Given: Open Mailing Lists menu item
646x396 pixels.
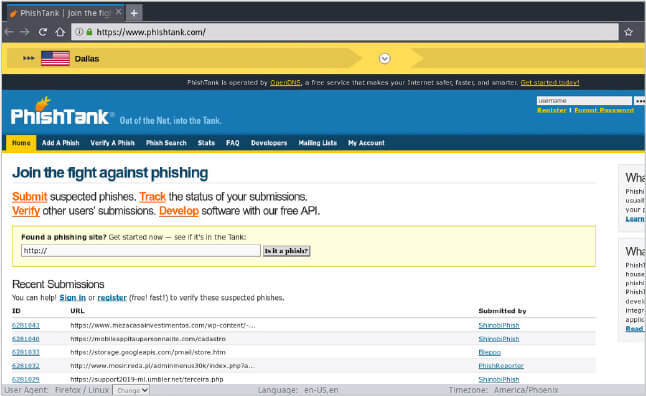Looking at the screenshot, I should coord(318,143).
